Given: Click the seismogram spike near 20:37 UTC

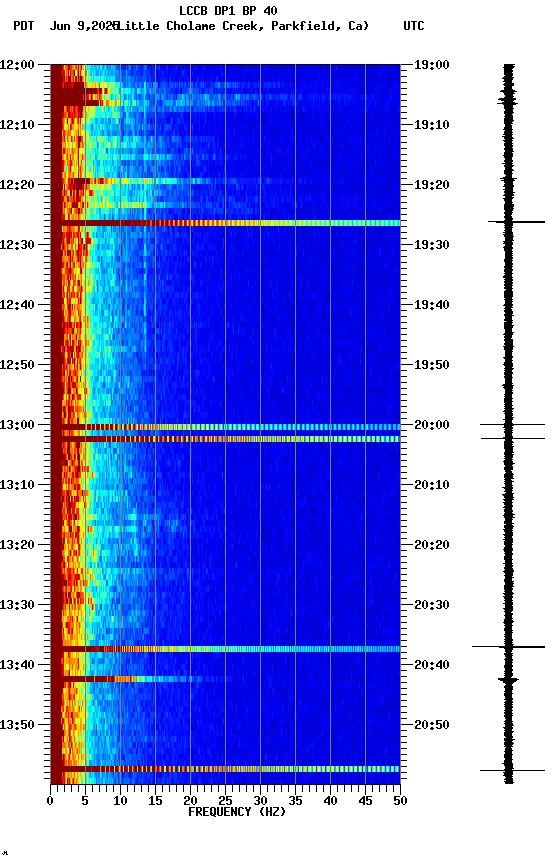Looking at the screenshot, I should (x=508, y=646).
